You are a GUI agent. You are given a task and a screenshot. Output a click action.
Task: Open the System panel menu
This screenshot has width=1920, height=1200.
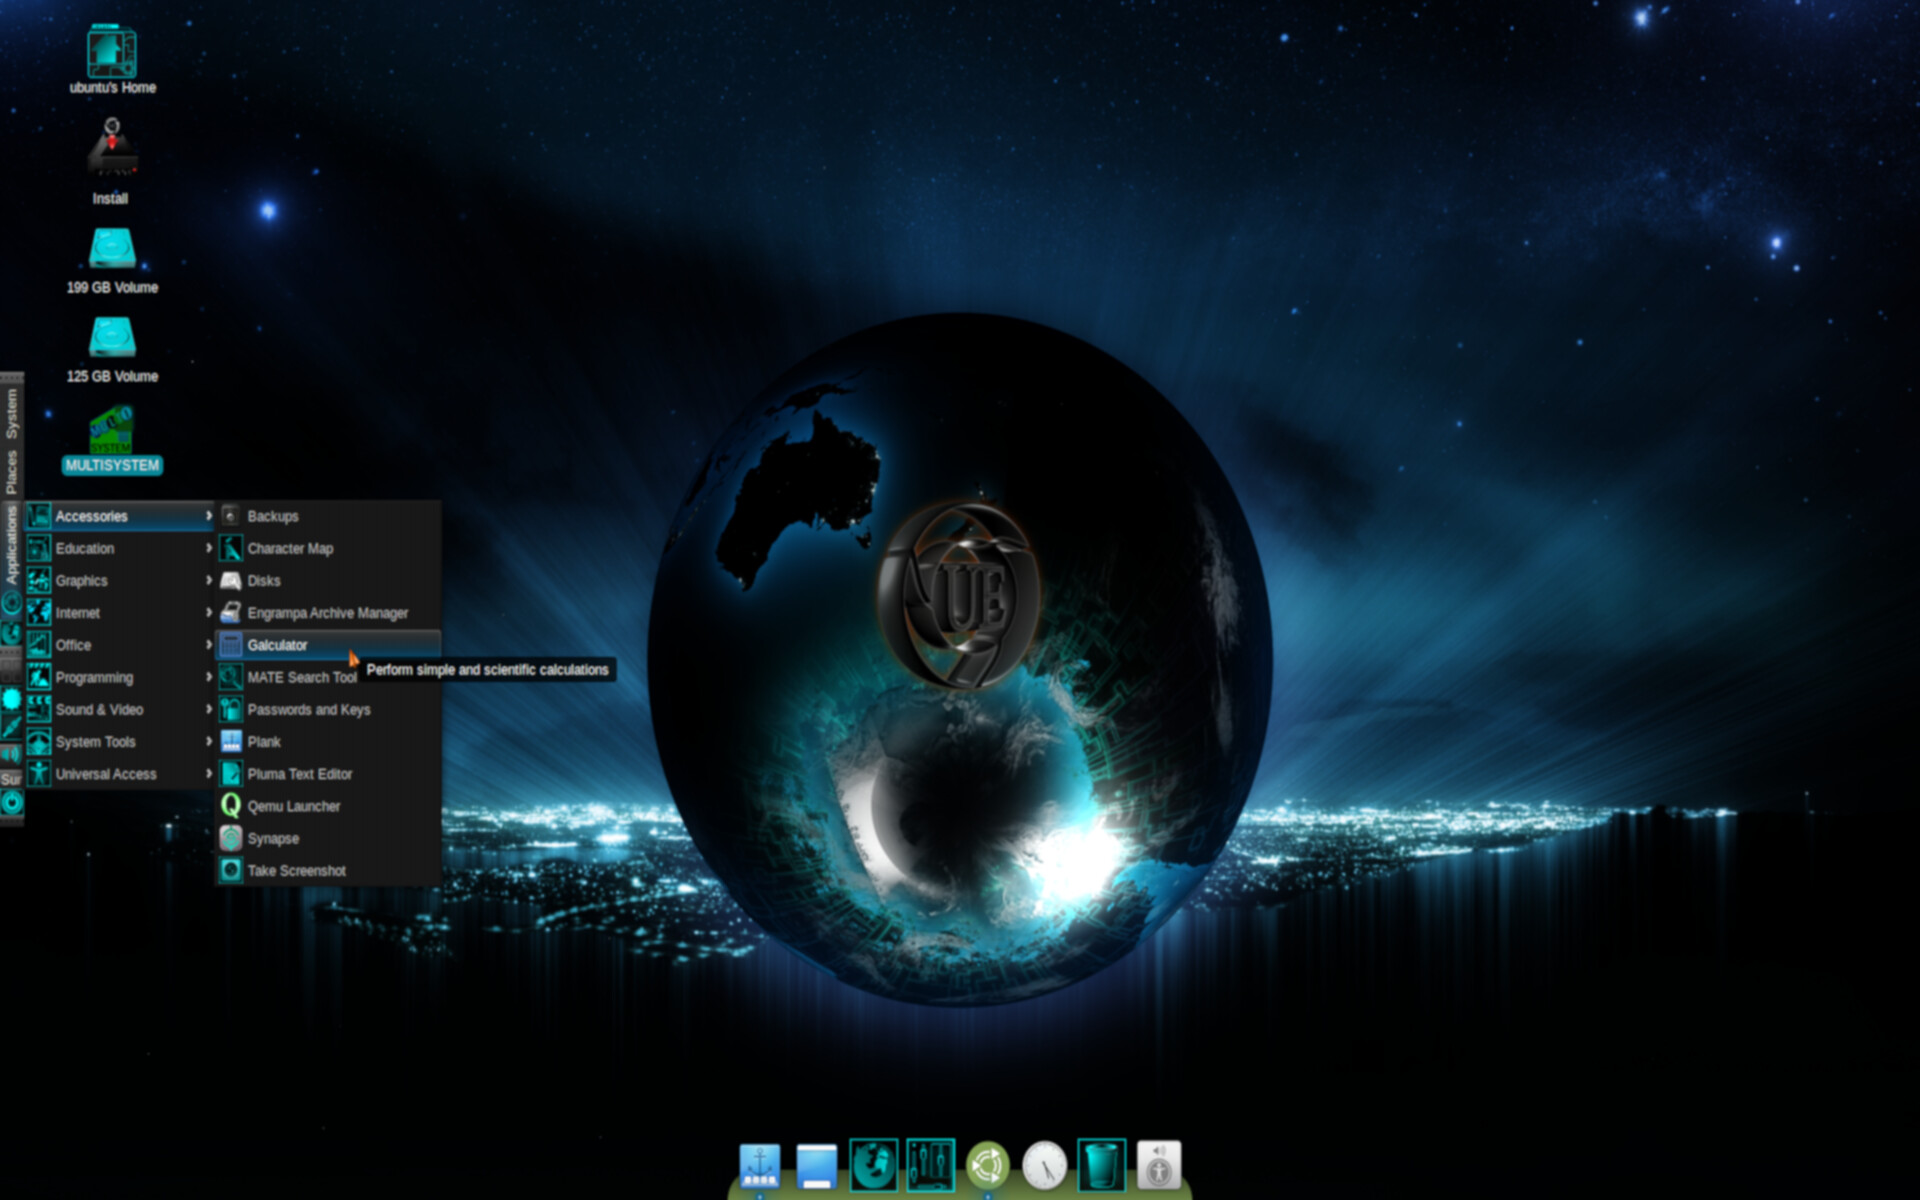click(11, 412)
